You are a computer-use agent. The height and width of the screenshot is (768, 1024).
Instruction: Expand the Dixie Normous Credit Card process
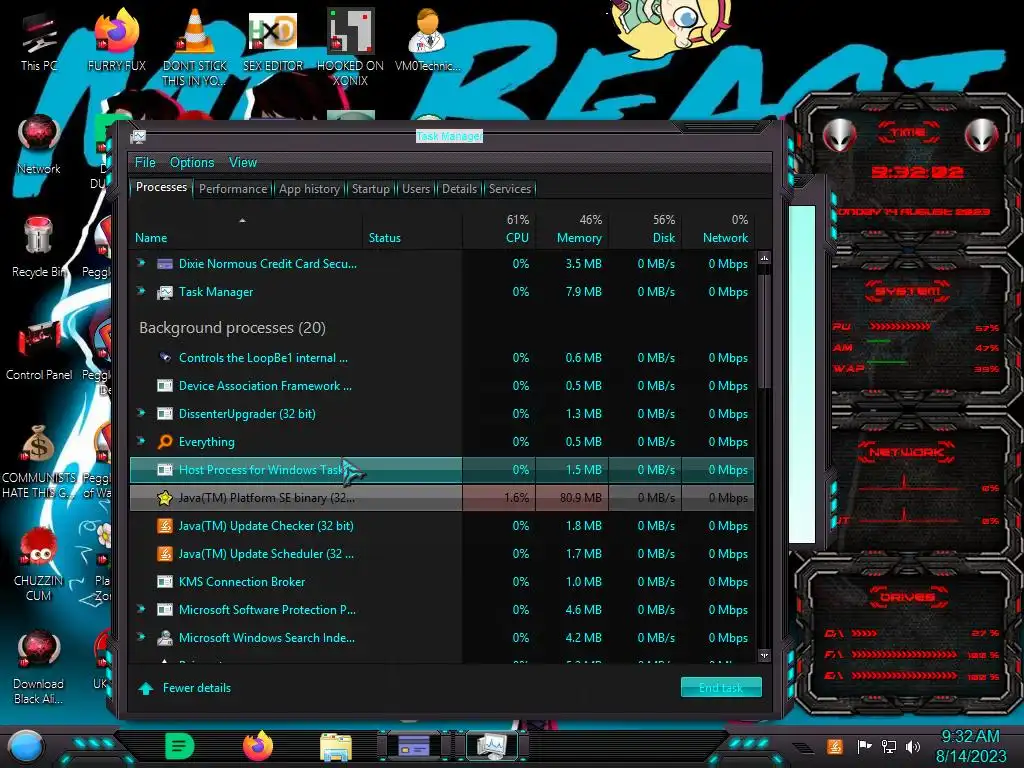point(140,263)
